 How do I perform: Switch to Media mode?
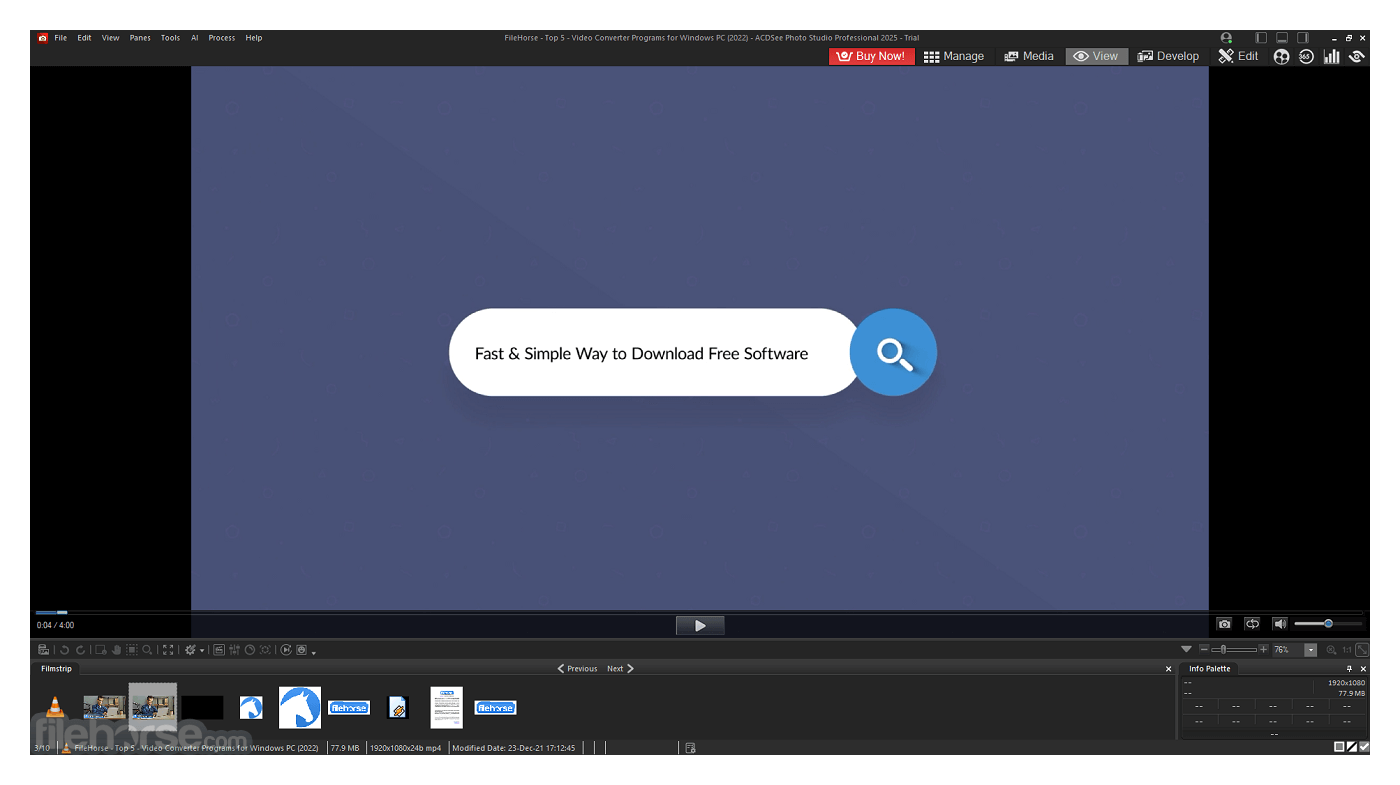pos(1029,56)
